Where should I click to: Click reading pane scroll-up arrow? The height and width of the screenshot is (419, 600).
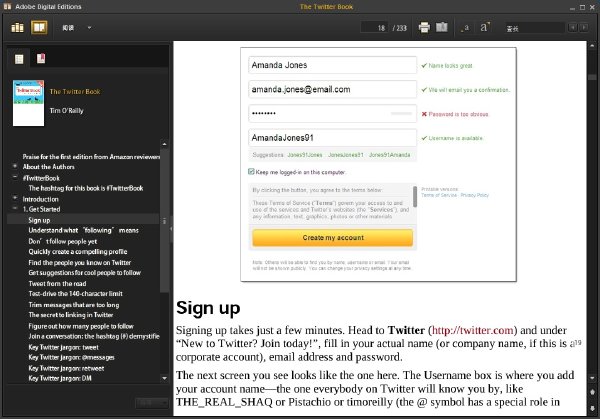(x=592, y=45)
